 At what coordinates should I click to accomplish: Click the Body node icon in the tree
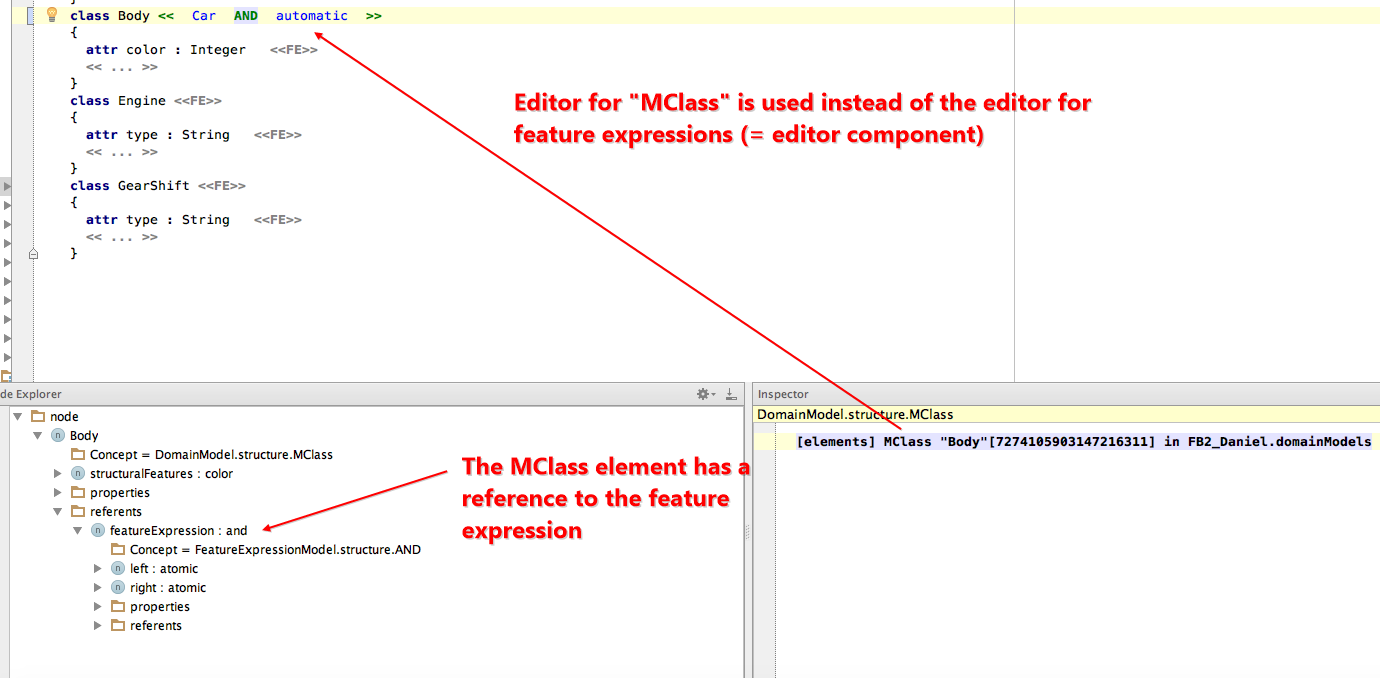click(58, 436)
